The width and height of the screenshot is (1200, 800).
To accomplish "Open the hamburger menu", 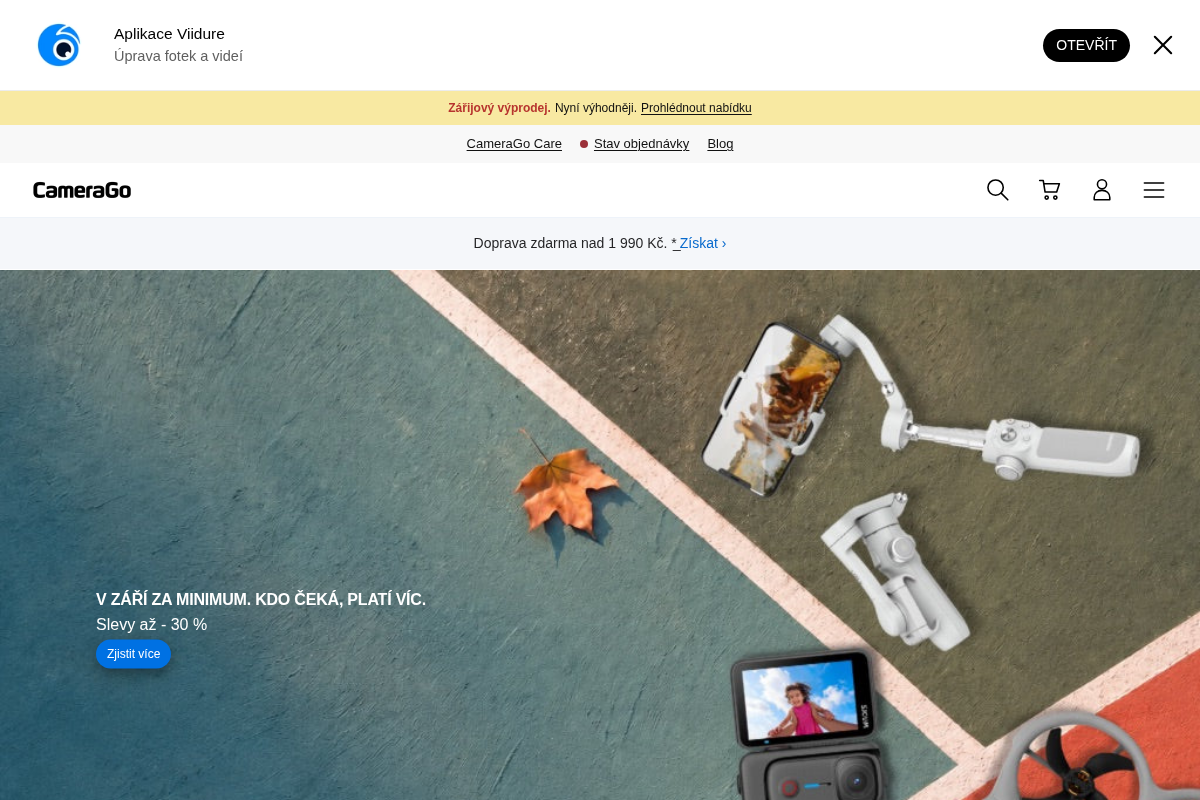I will click(1154, 190).
